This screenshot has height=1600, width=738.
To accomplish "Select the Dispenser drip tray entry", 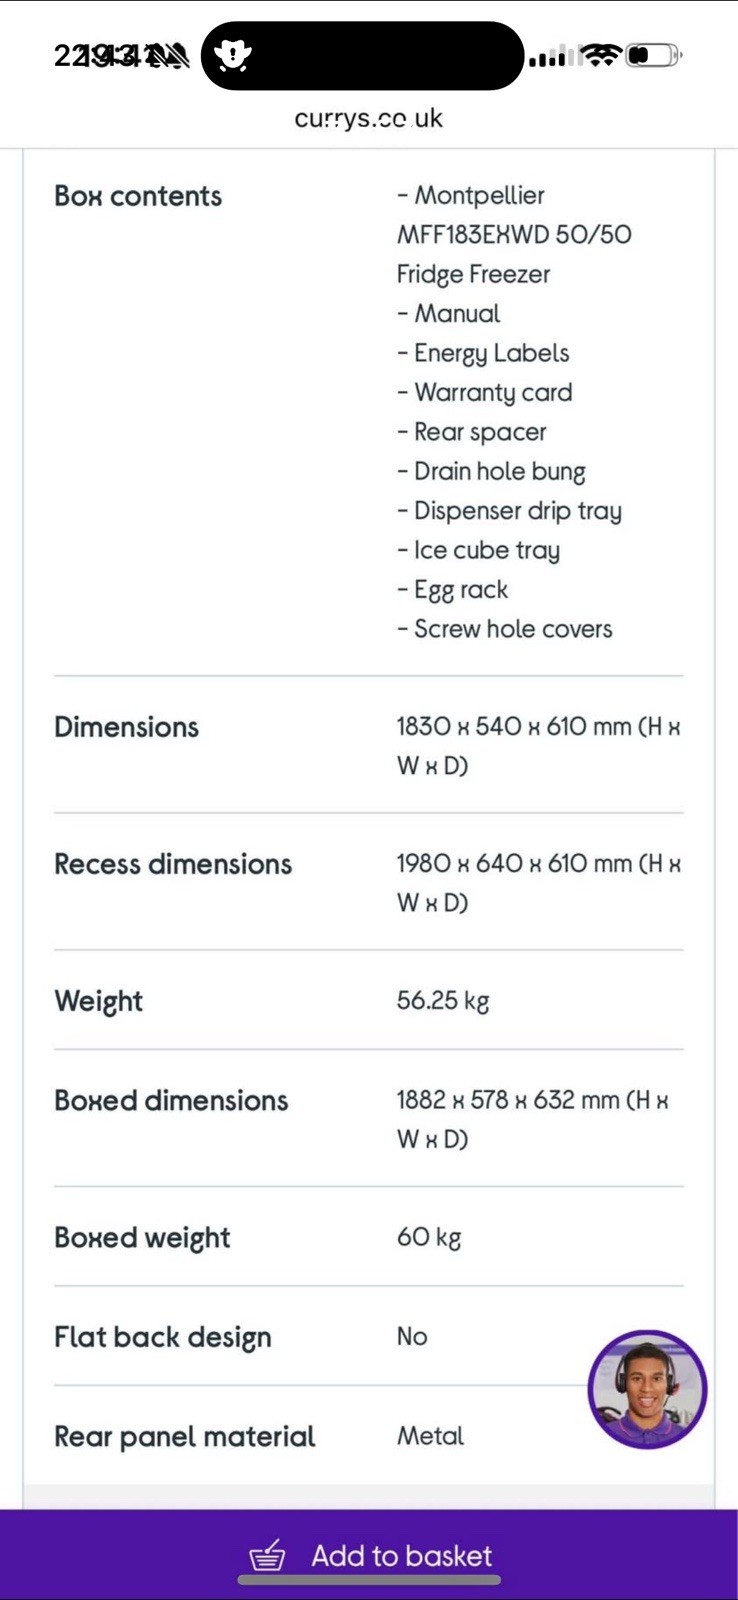I will click(x=510, y=511).
